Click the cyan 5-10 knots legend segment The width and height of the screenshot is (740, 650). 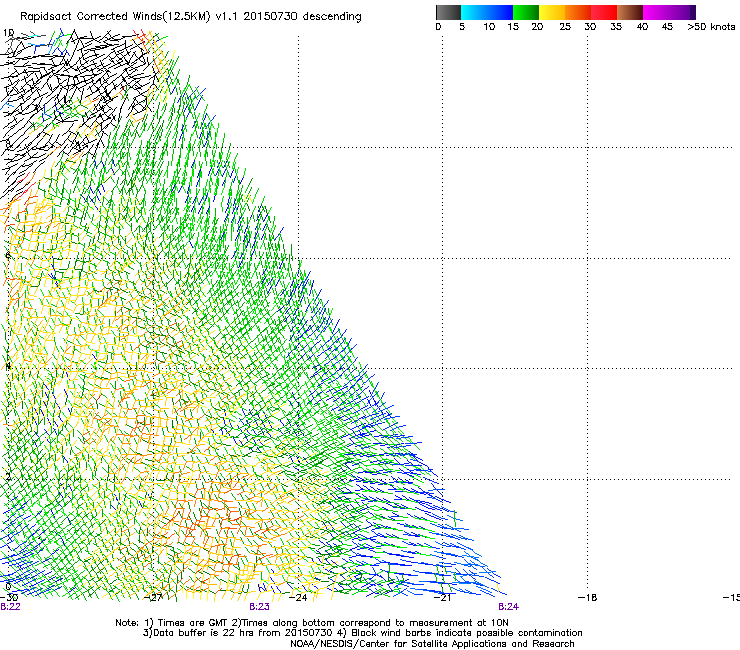tap(473, 12)
